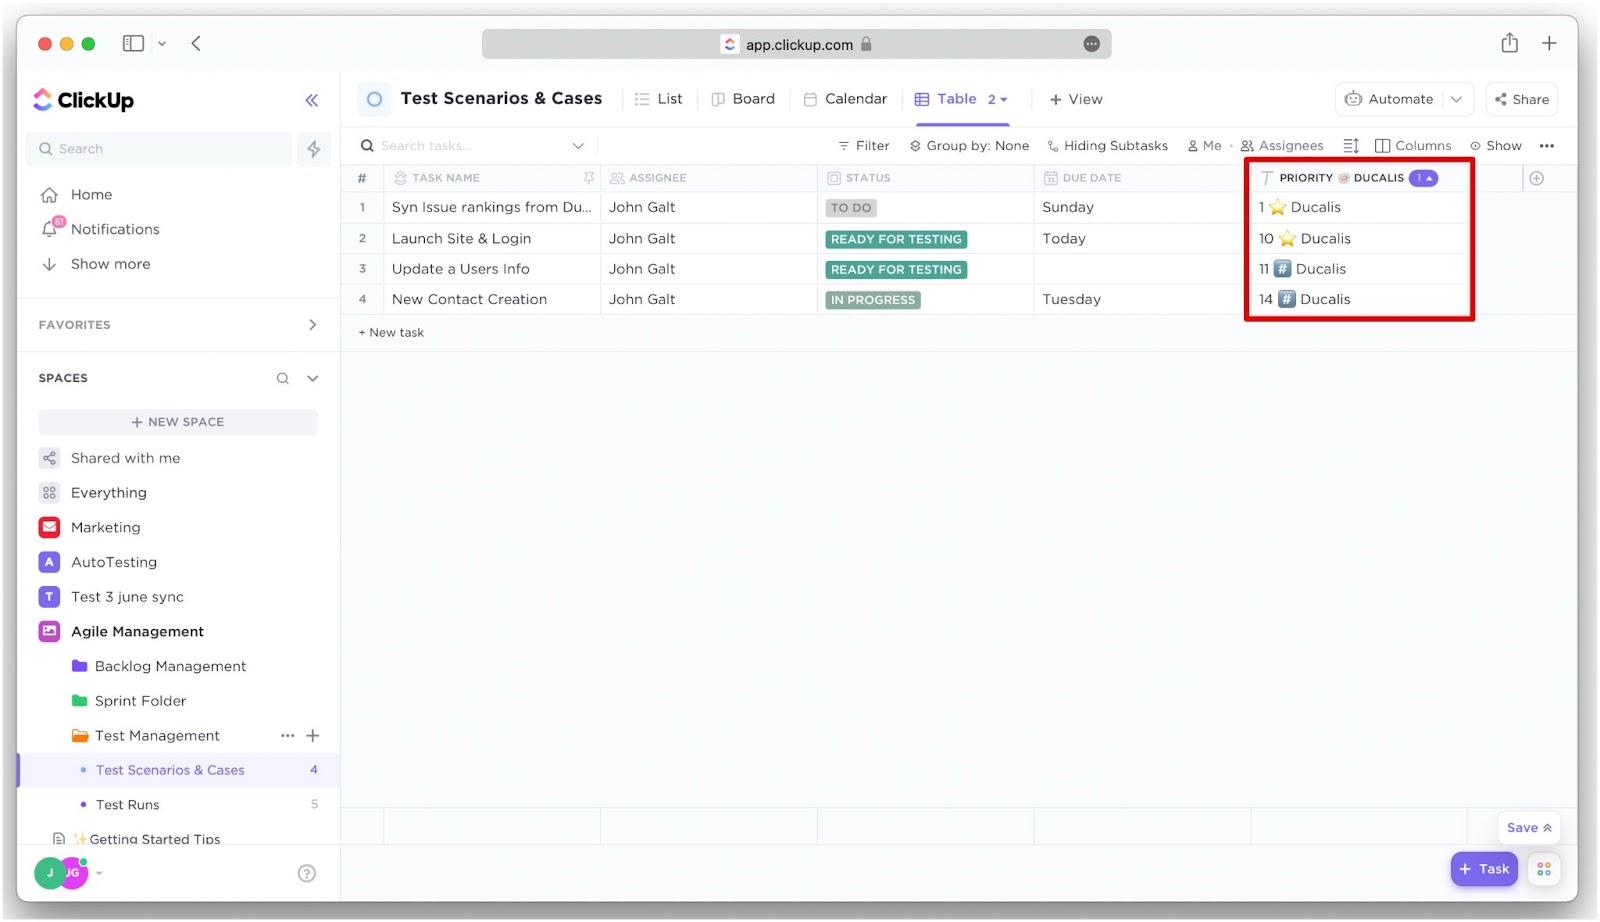Screen dimensions: 1600x922
Task: Collapse the sidebar with double-chevron icon
Action: [x=311, y=100]
